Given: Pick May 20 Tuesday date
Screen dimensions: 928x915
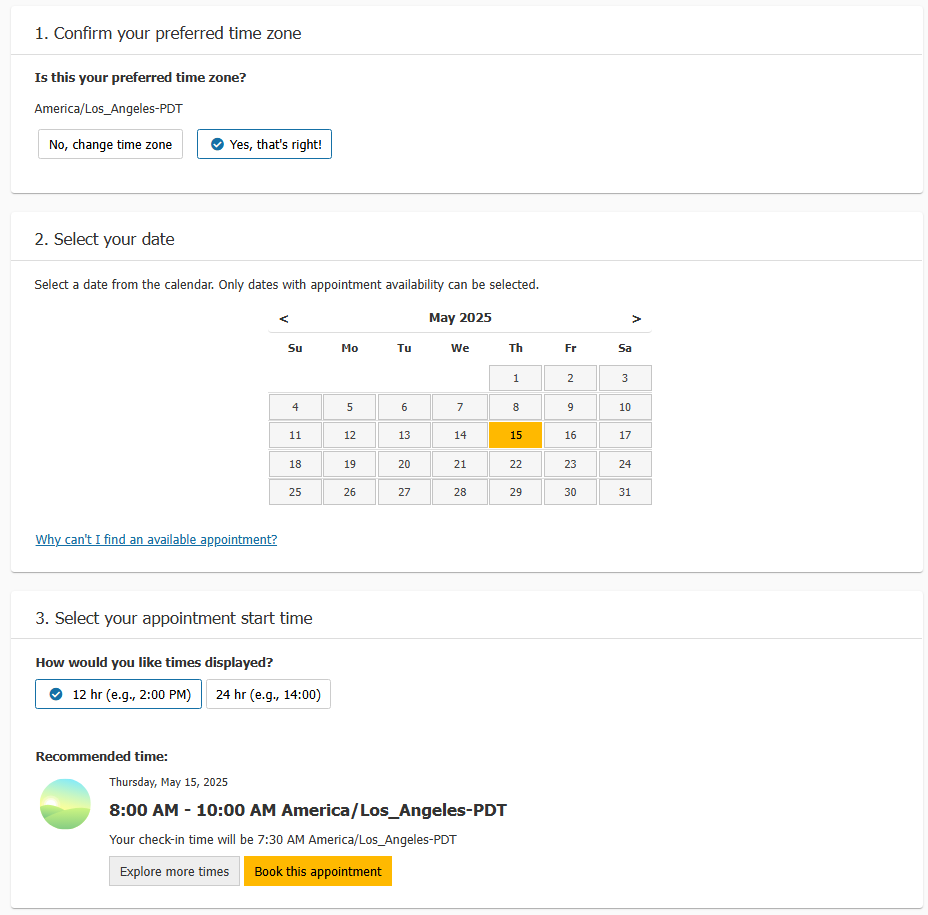Looking at the screenshot, I should click(404, 464).
